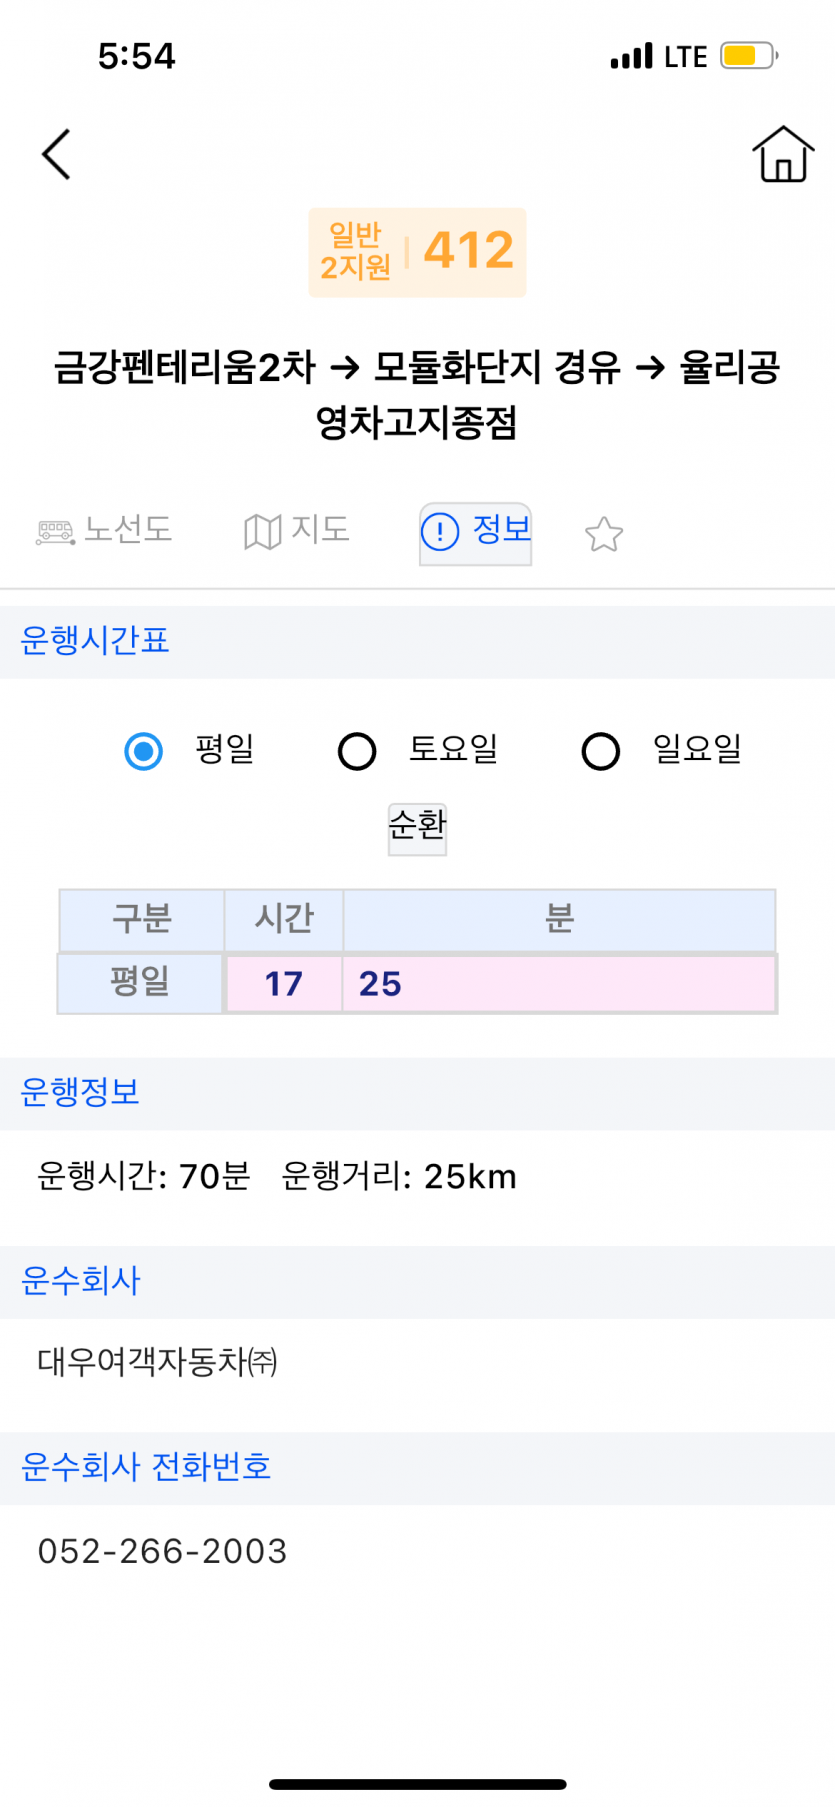Add route 412 to favorites star
Viewport: 835px width, 1807px height.
pyautogui.click(x=604, y=534)
